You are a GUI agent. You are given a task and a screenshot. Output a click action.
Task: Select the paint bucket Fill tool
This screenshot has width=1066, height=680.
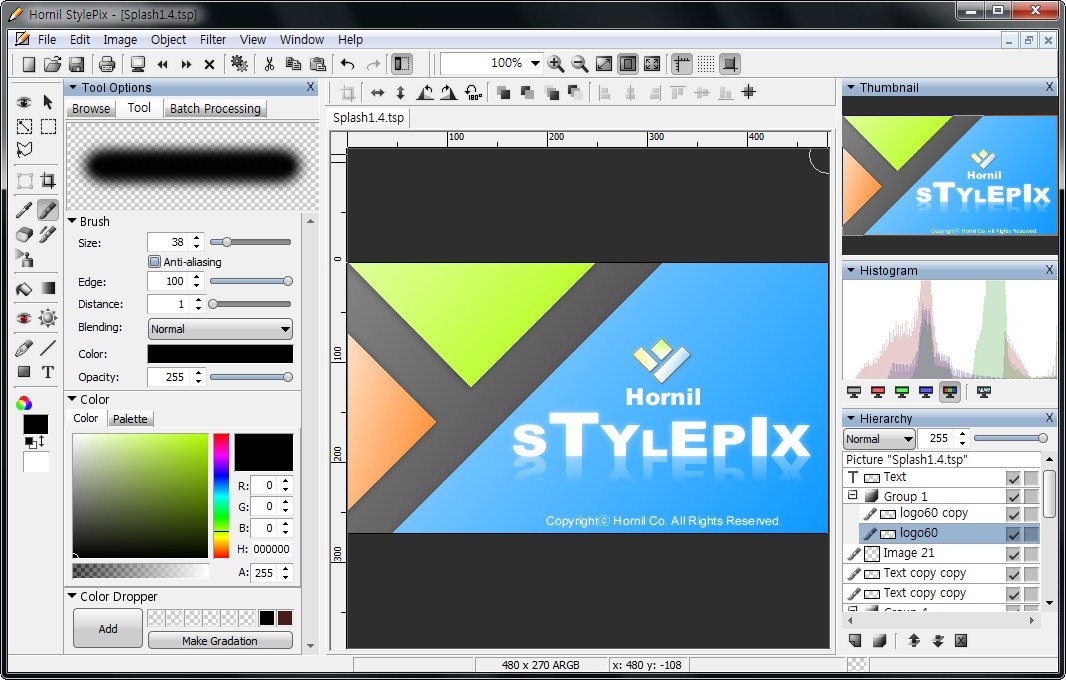[x=24, y=288]
